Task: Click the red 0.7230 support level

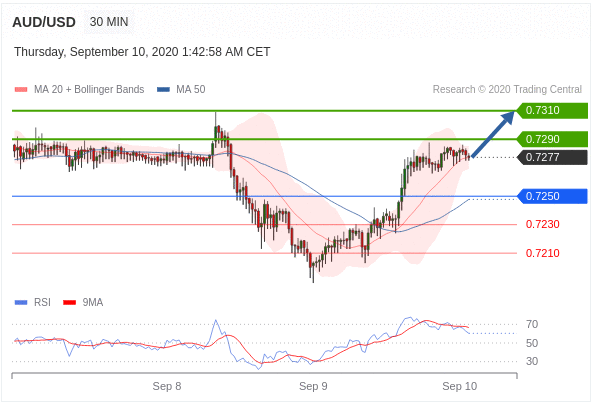Action: point(543,224)
